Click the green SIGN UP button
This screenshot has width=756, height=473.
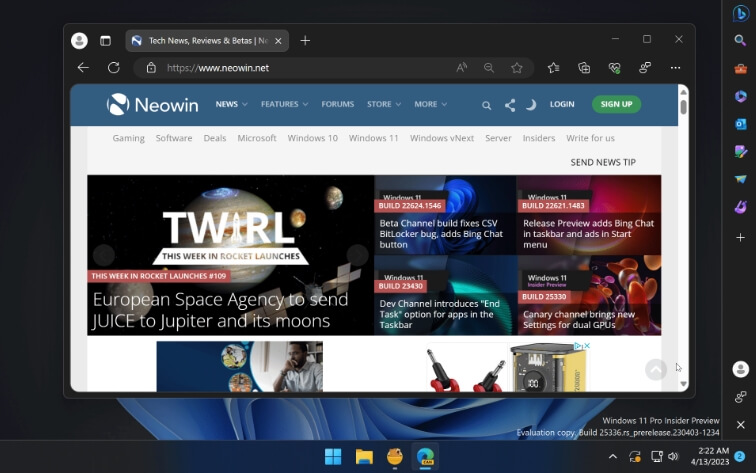(616, 104)
